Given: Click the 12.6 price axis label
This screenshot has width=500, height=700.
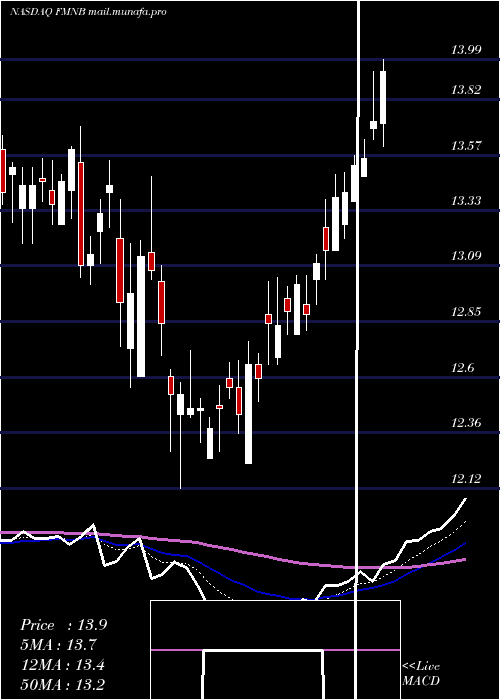Looking at the screenshot, I should click(x=462, y=368).
